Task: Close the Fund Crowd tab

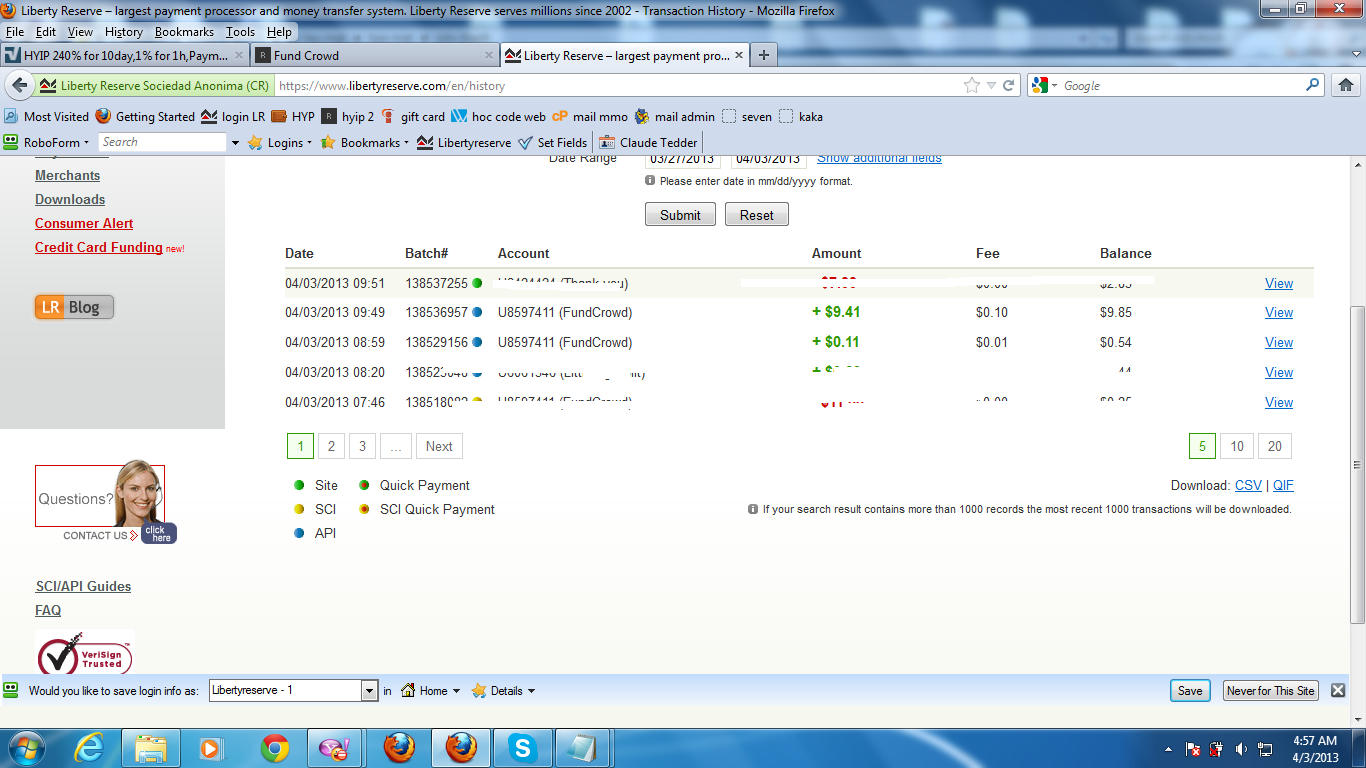Action: click(x=489, y=56)
